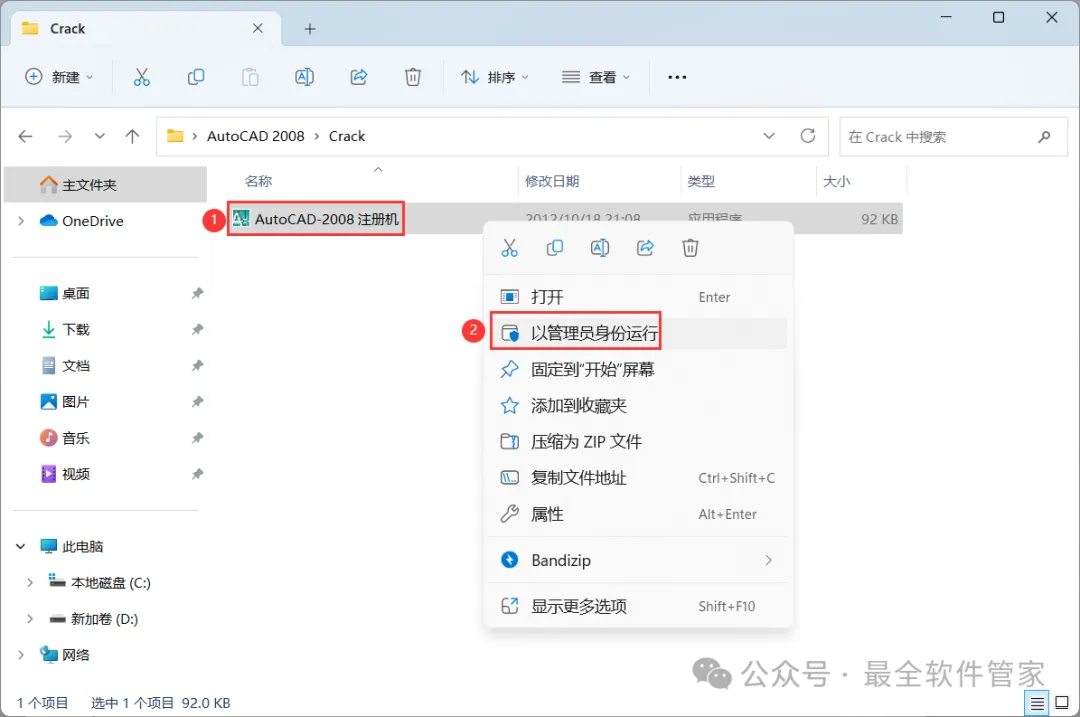1080x717 pixels.
Task: Sort by 大小 column header
Action: [836, 181]
